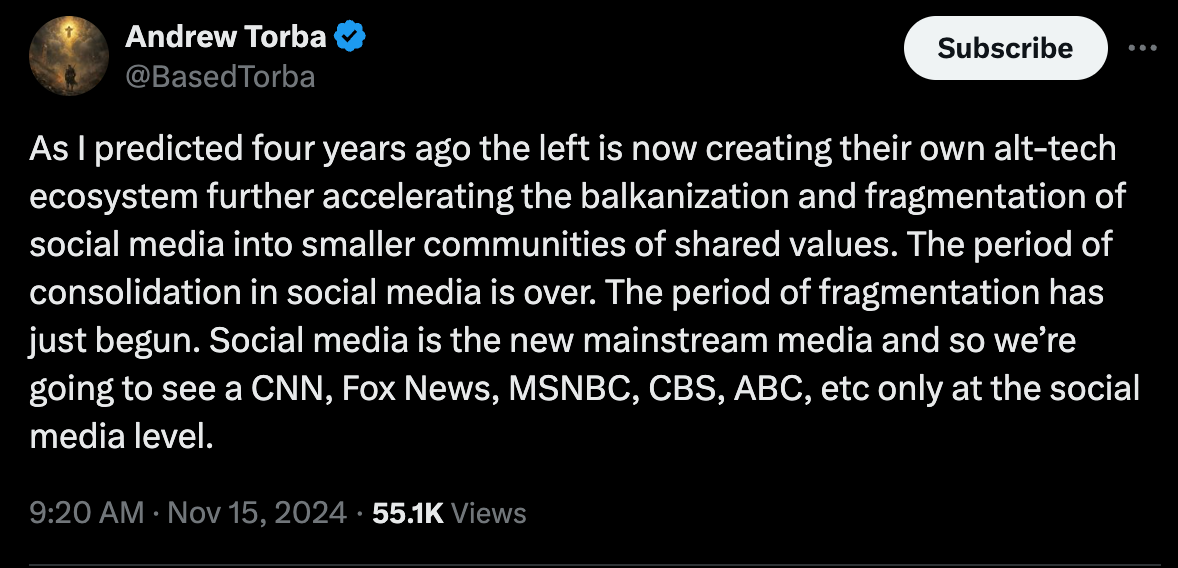Click the final words media level
Image resolution: width=1178 pixels, height=568 pixels.
pos(122,438)
